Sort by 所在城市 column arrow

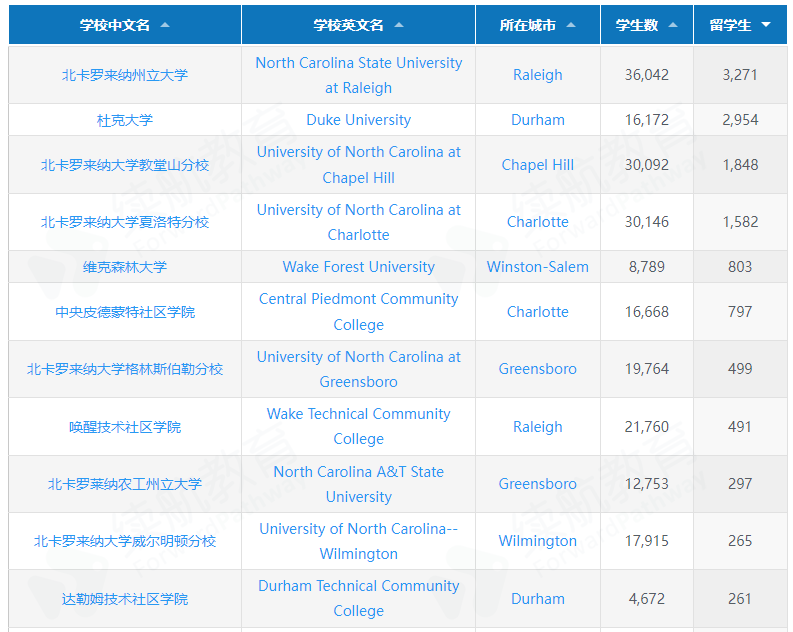point(571,25)
